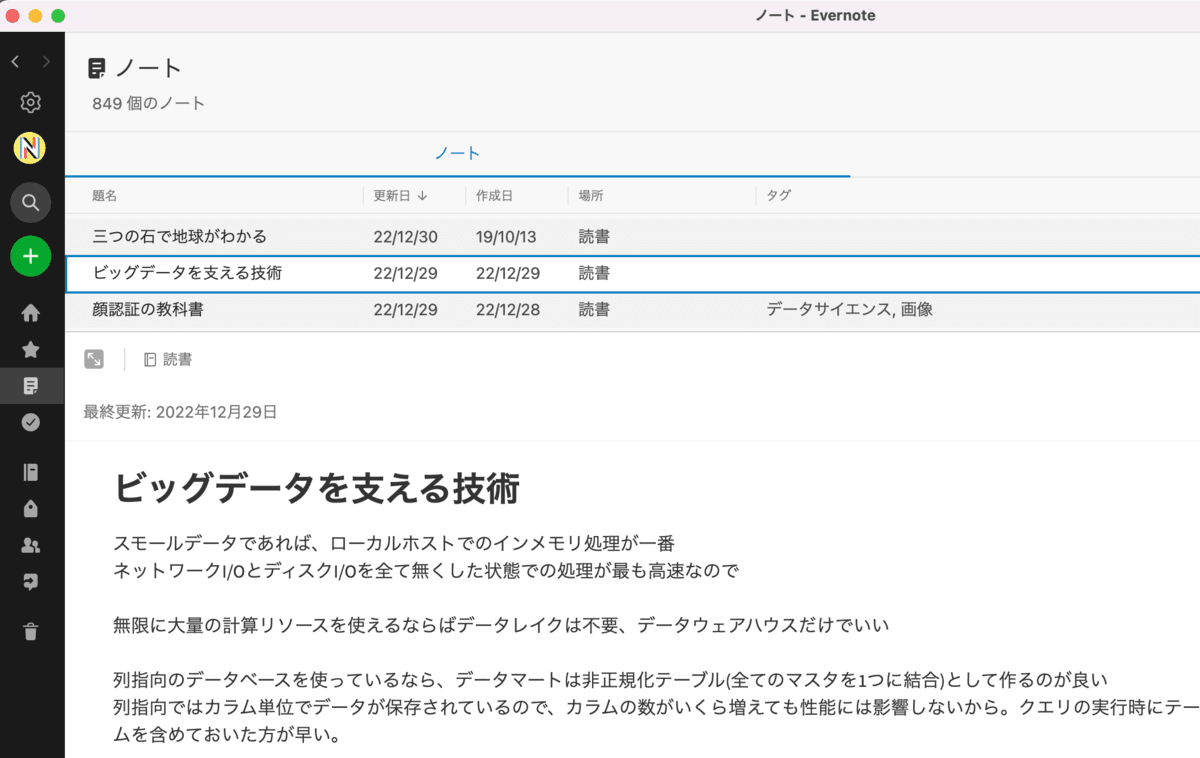The image size is (1200, 758).
Task: Click note line starting ネットワークI/O
Action: click(x=426, y=570)
